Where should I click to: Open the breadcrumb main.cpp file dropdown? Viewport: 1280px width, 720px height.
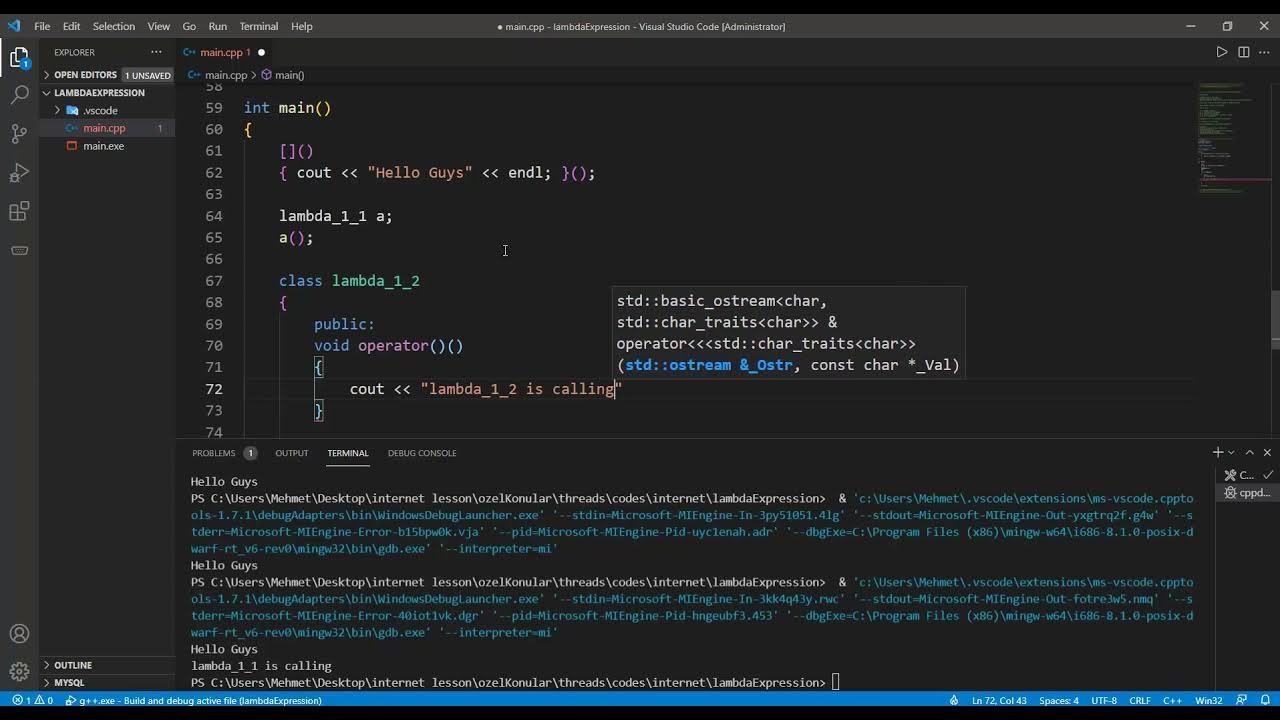pyautogui.click(x=218, y=75)
